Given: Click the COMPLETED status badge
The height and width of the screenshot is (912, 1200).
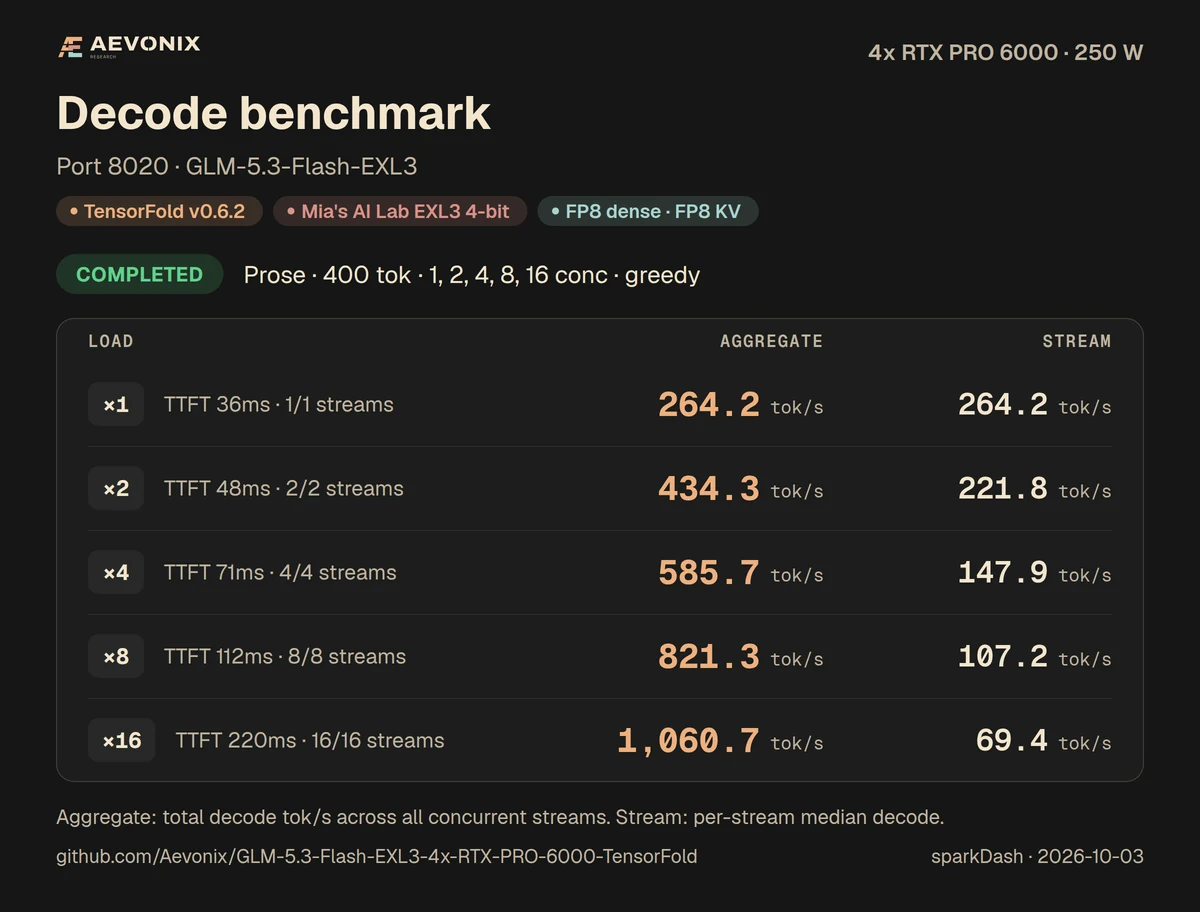Looking at the screenshot, I should tap(139, 274).
